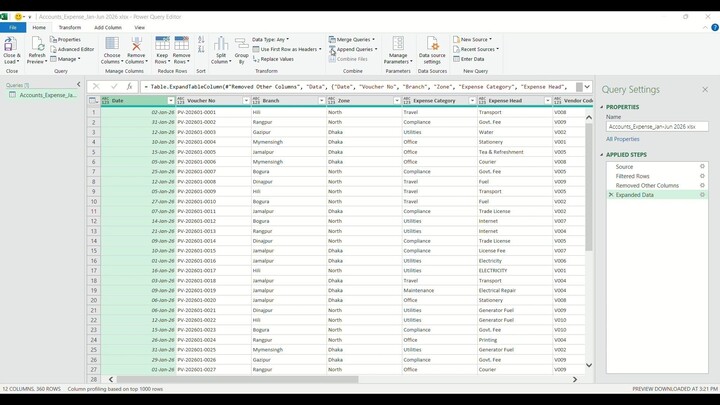Click the smiley feedback icon in the title bar
The image size is (720, 405).
(x=18, y=17)
